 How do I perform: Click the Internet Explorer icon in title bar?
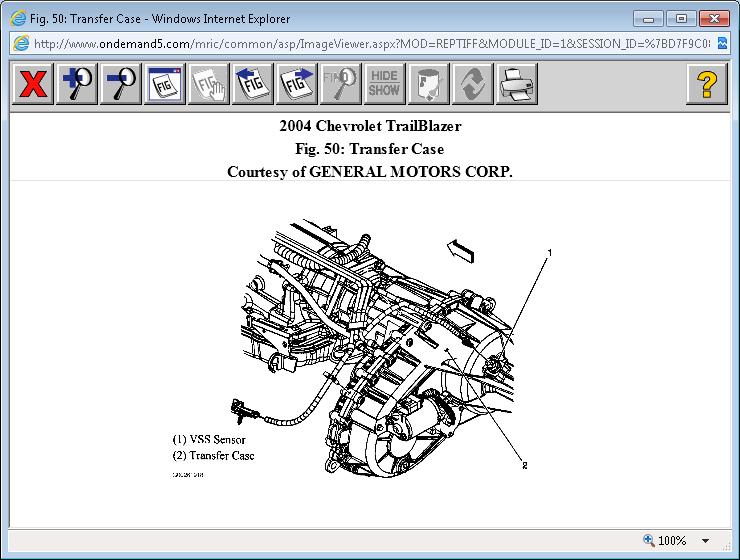coord(17,18)
